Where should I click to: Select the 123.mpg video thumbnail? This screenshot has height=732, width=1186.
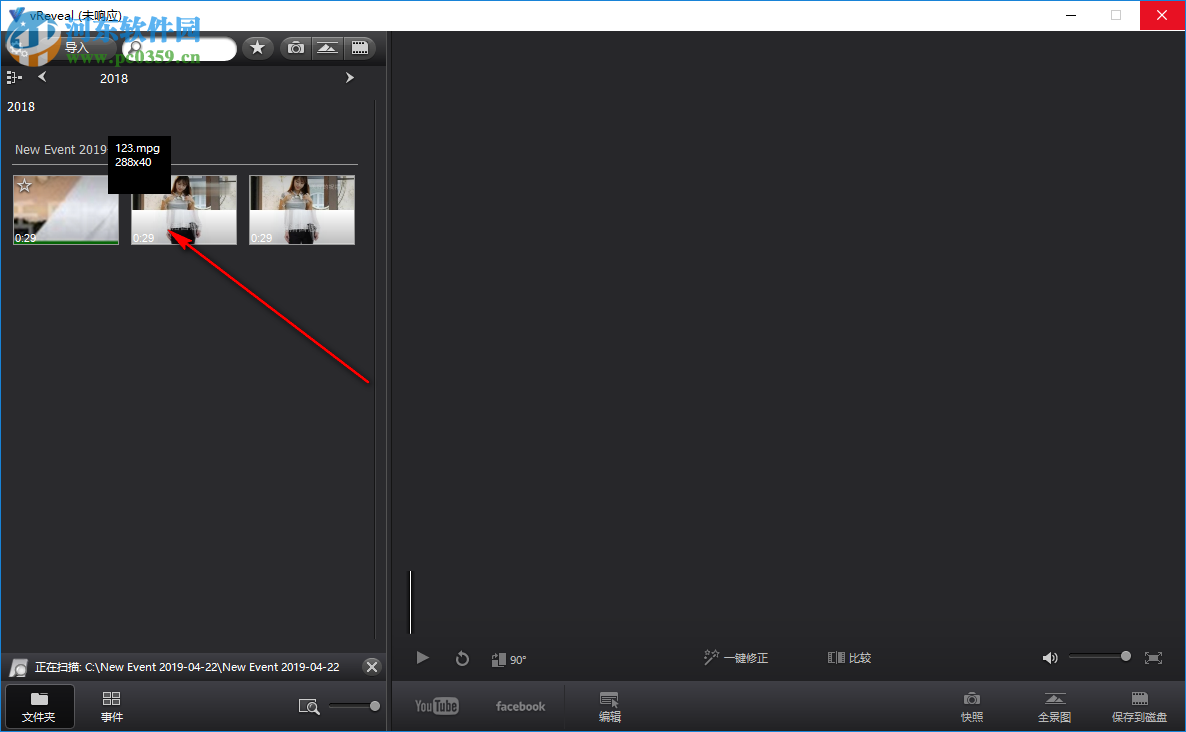tap(184, 210)
